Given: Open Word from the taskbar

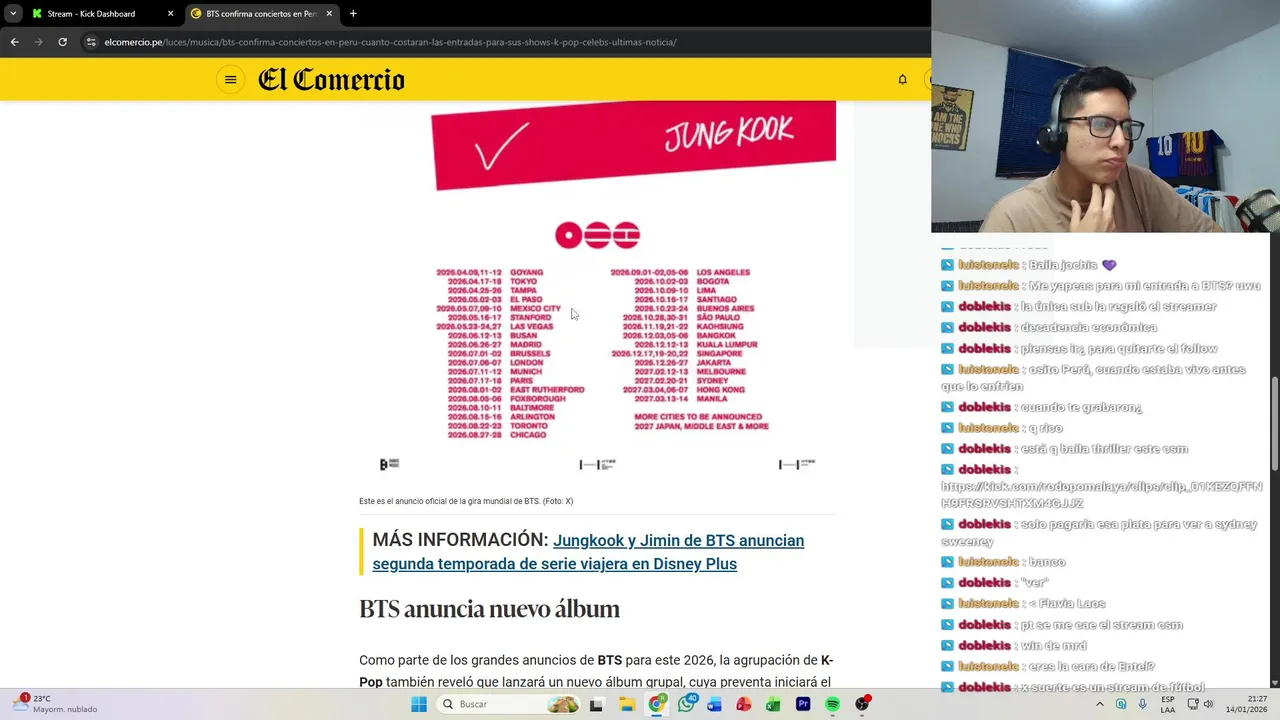Looking at the screenshot, I should pos(714,704).
